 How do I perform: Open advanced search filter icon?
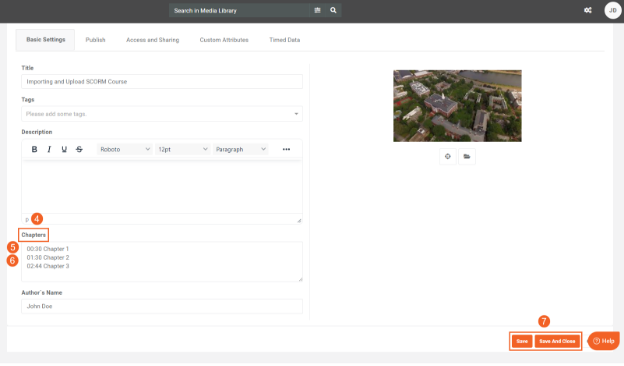317,10
